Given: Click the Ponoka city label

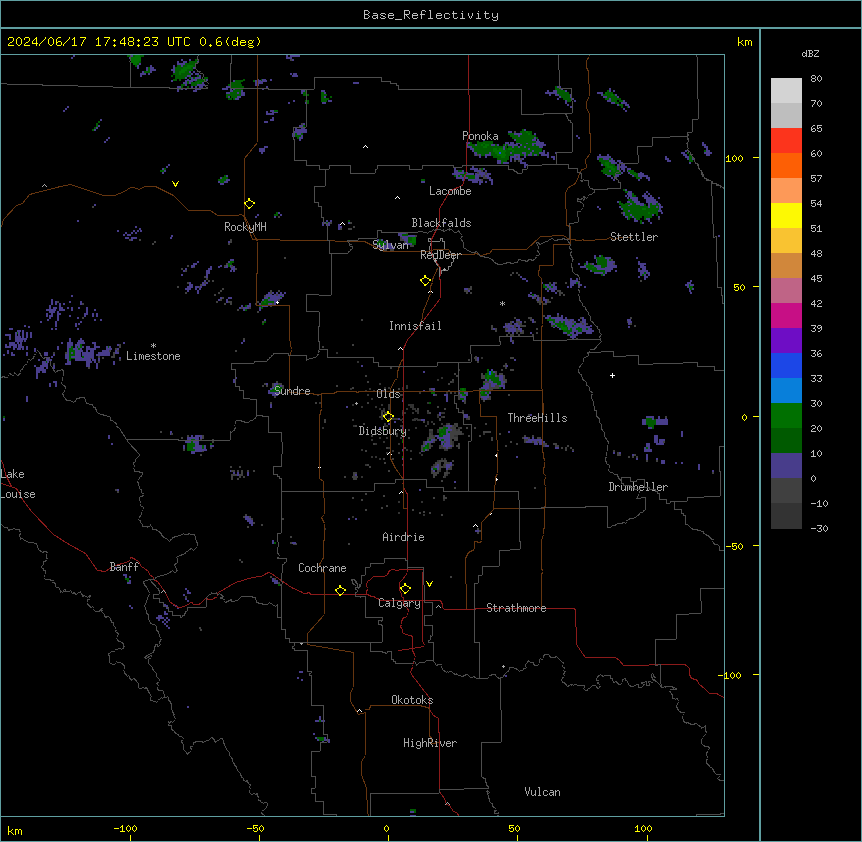Looking at the screenshot, I should click(480, 136).
